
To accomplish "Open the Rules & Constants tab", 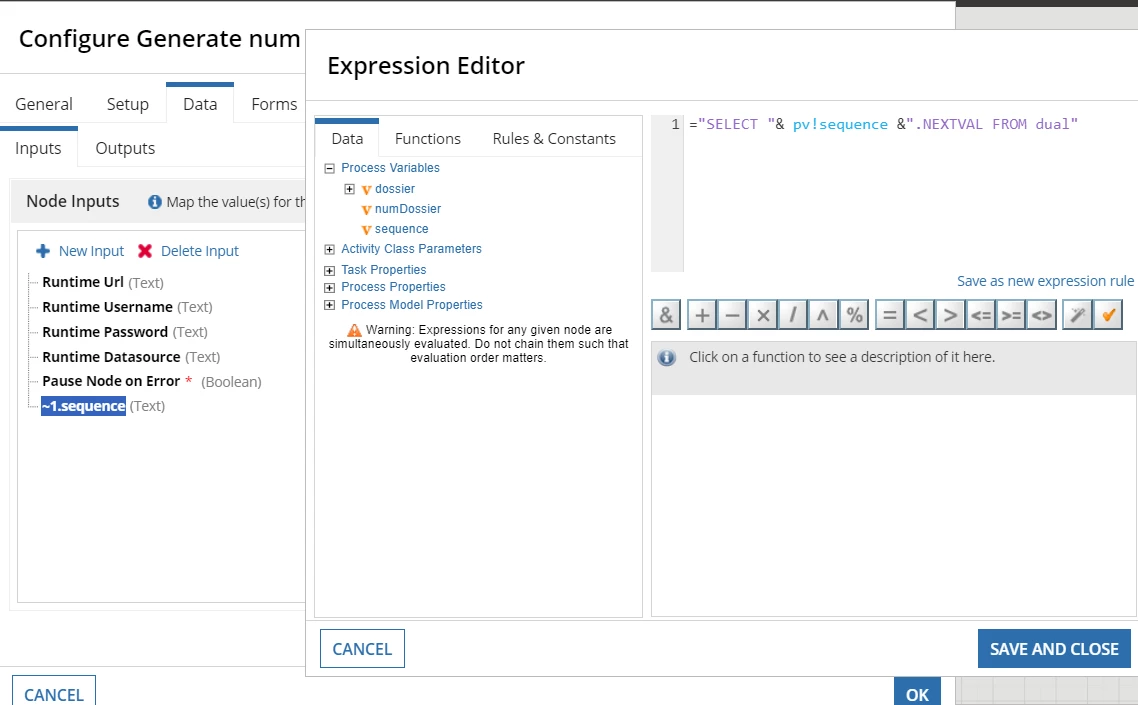I will coord(554,139).
